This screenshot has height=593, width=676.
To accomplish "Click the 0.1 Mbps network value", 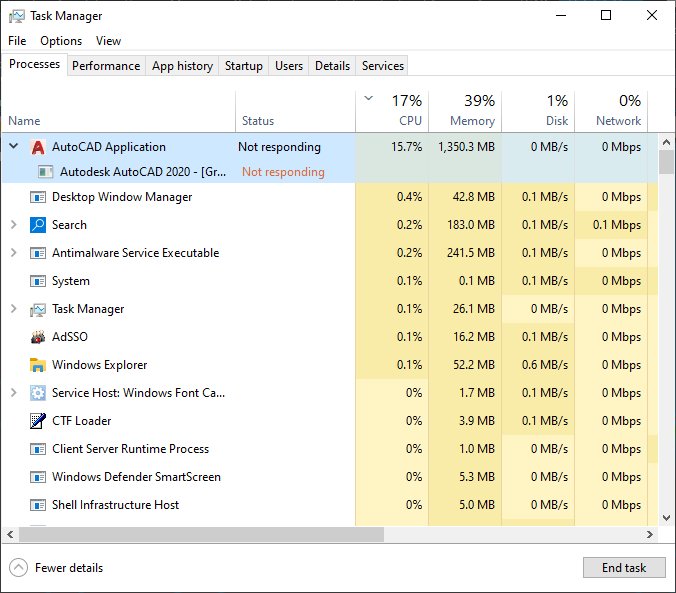I will point(617,225).
